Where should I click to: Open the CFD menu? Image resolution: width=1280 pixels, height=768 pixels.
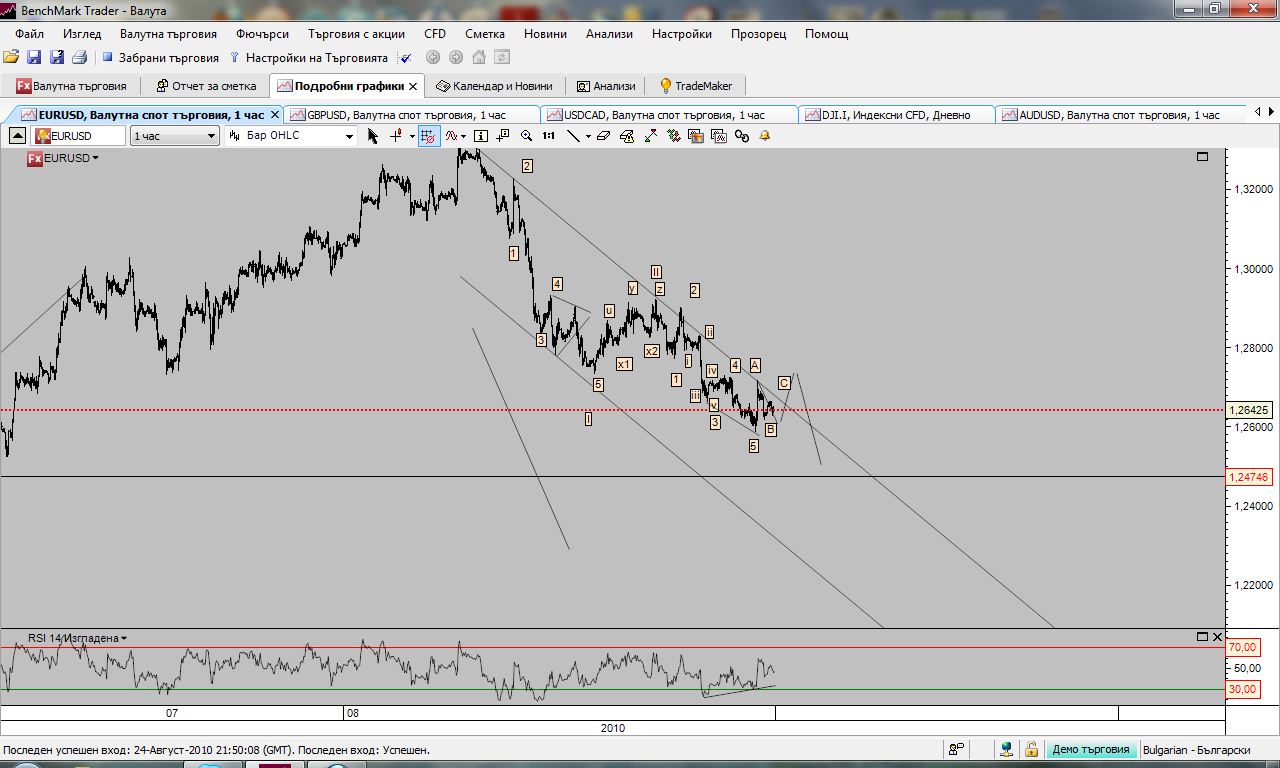pyautogui.click(x=435, y=34)
